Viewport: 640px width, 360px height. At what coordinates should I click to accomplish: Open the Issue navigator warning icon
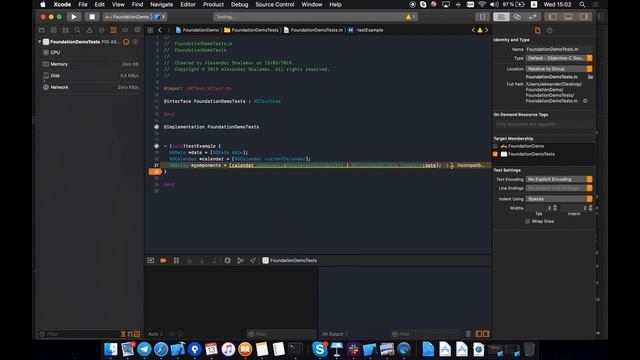click(89, 30)
